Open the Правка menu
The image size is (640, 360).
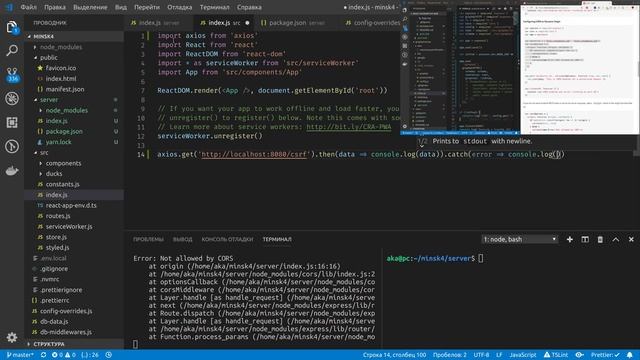pos(55,7)
